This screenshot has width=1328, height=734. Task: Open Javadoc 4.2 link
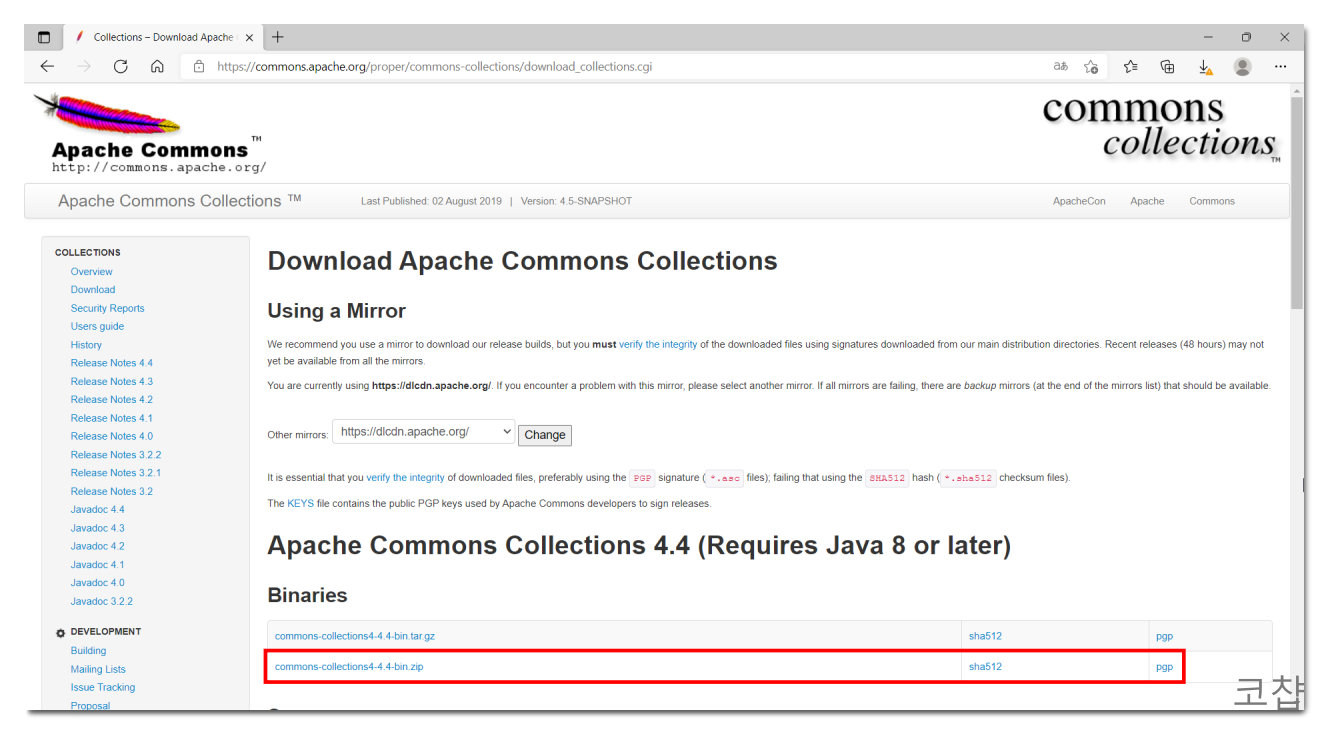(97, 546)
